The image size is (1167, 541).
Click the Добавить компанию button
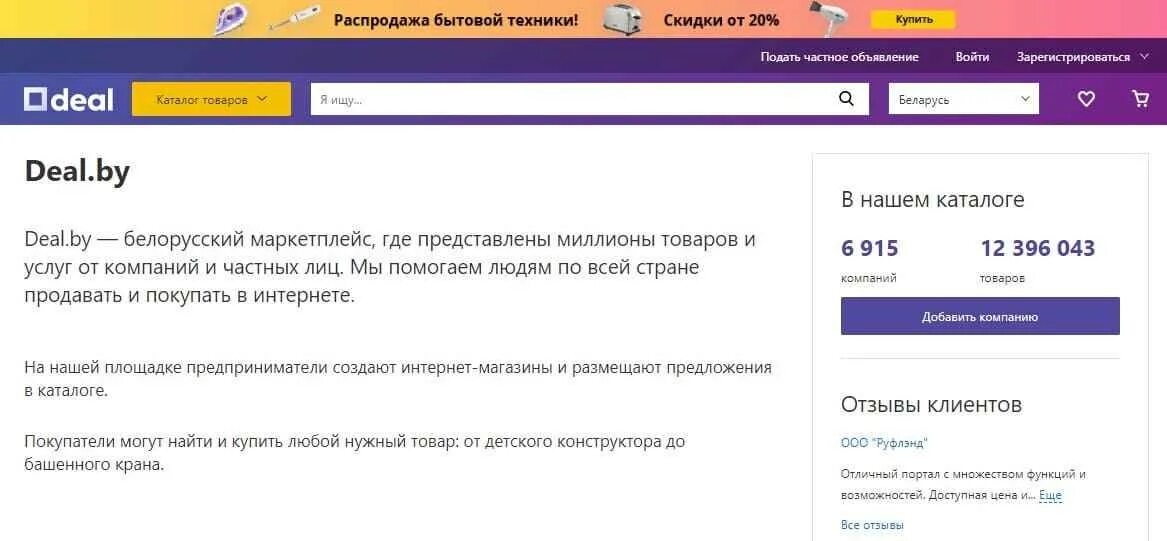(980, 316)
